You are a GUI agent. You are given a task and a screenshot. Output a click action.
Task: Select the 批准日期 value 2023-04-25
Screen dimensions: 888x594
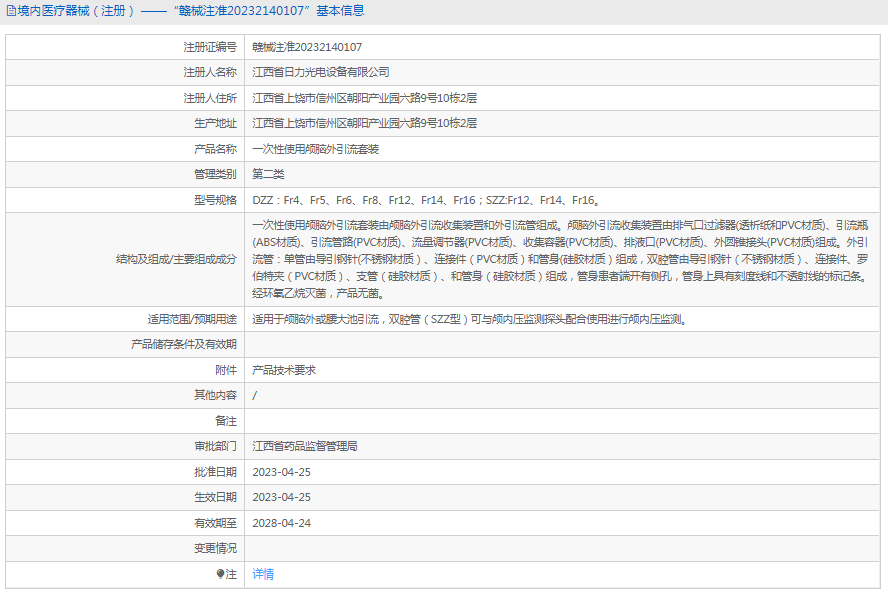pos(281,472)
